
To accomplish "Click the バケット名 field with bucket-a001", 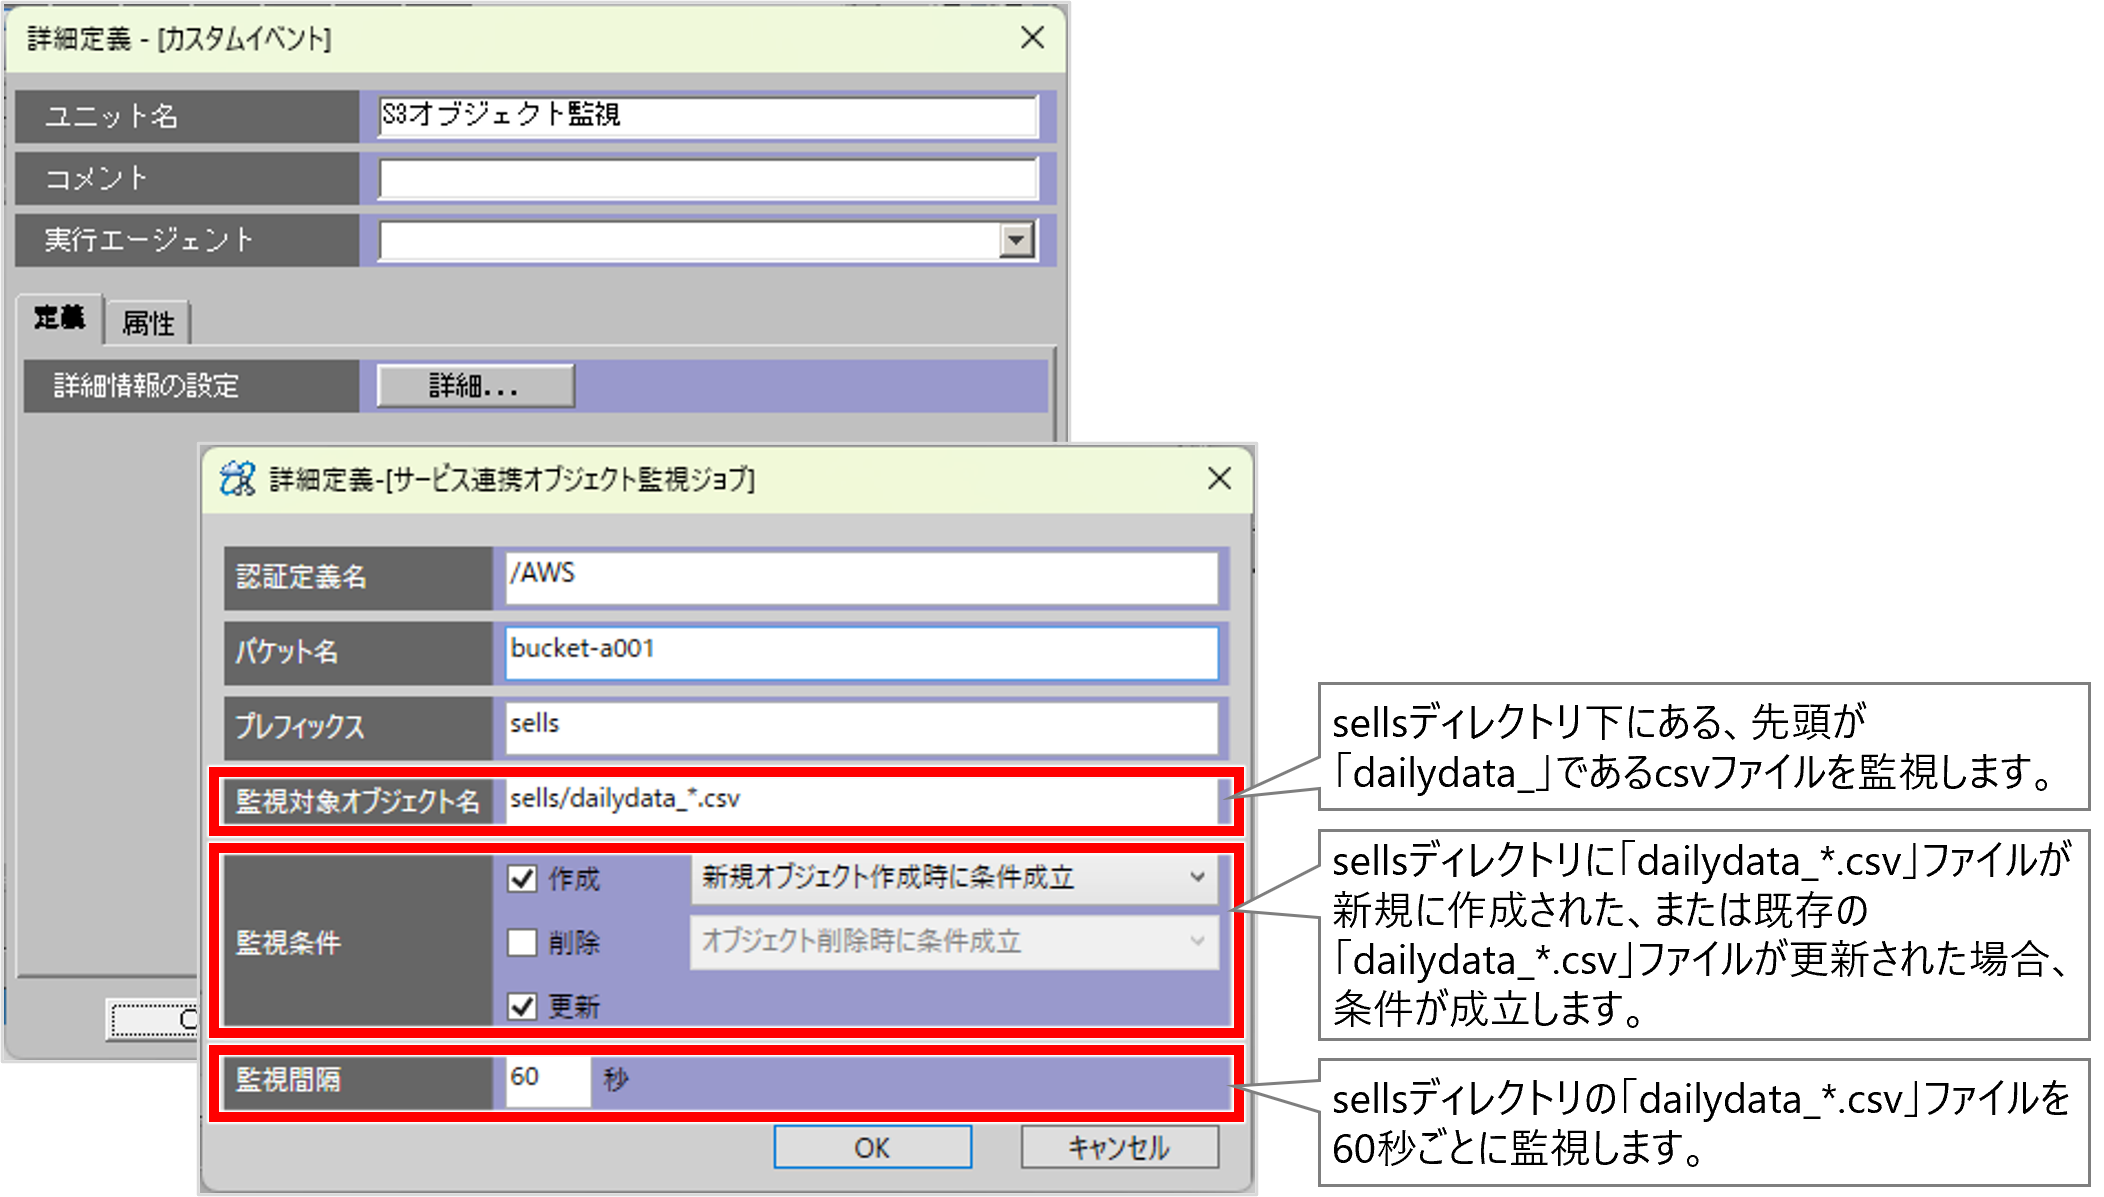I will pyautogui.click(x=860, y=652).
